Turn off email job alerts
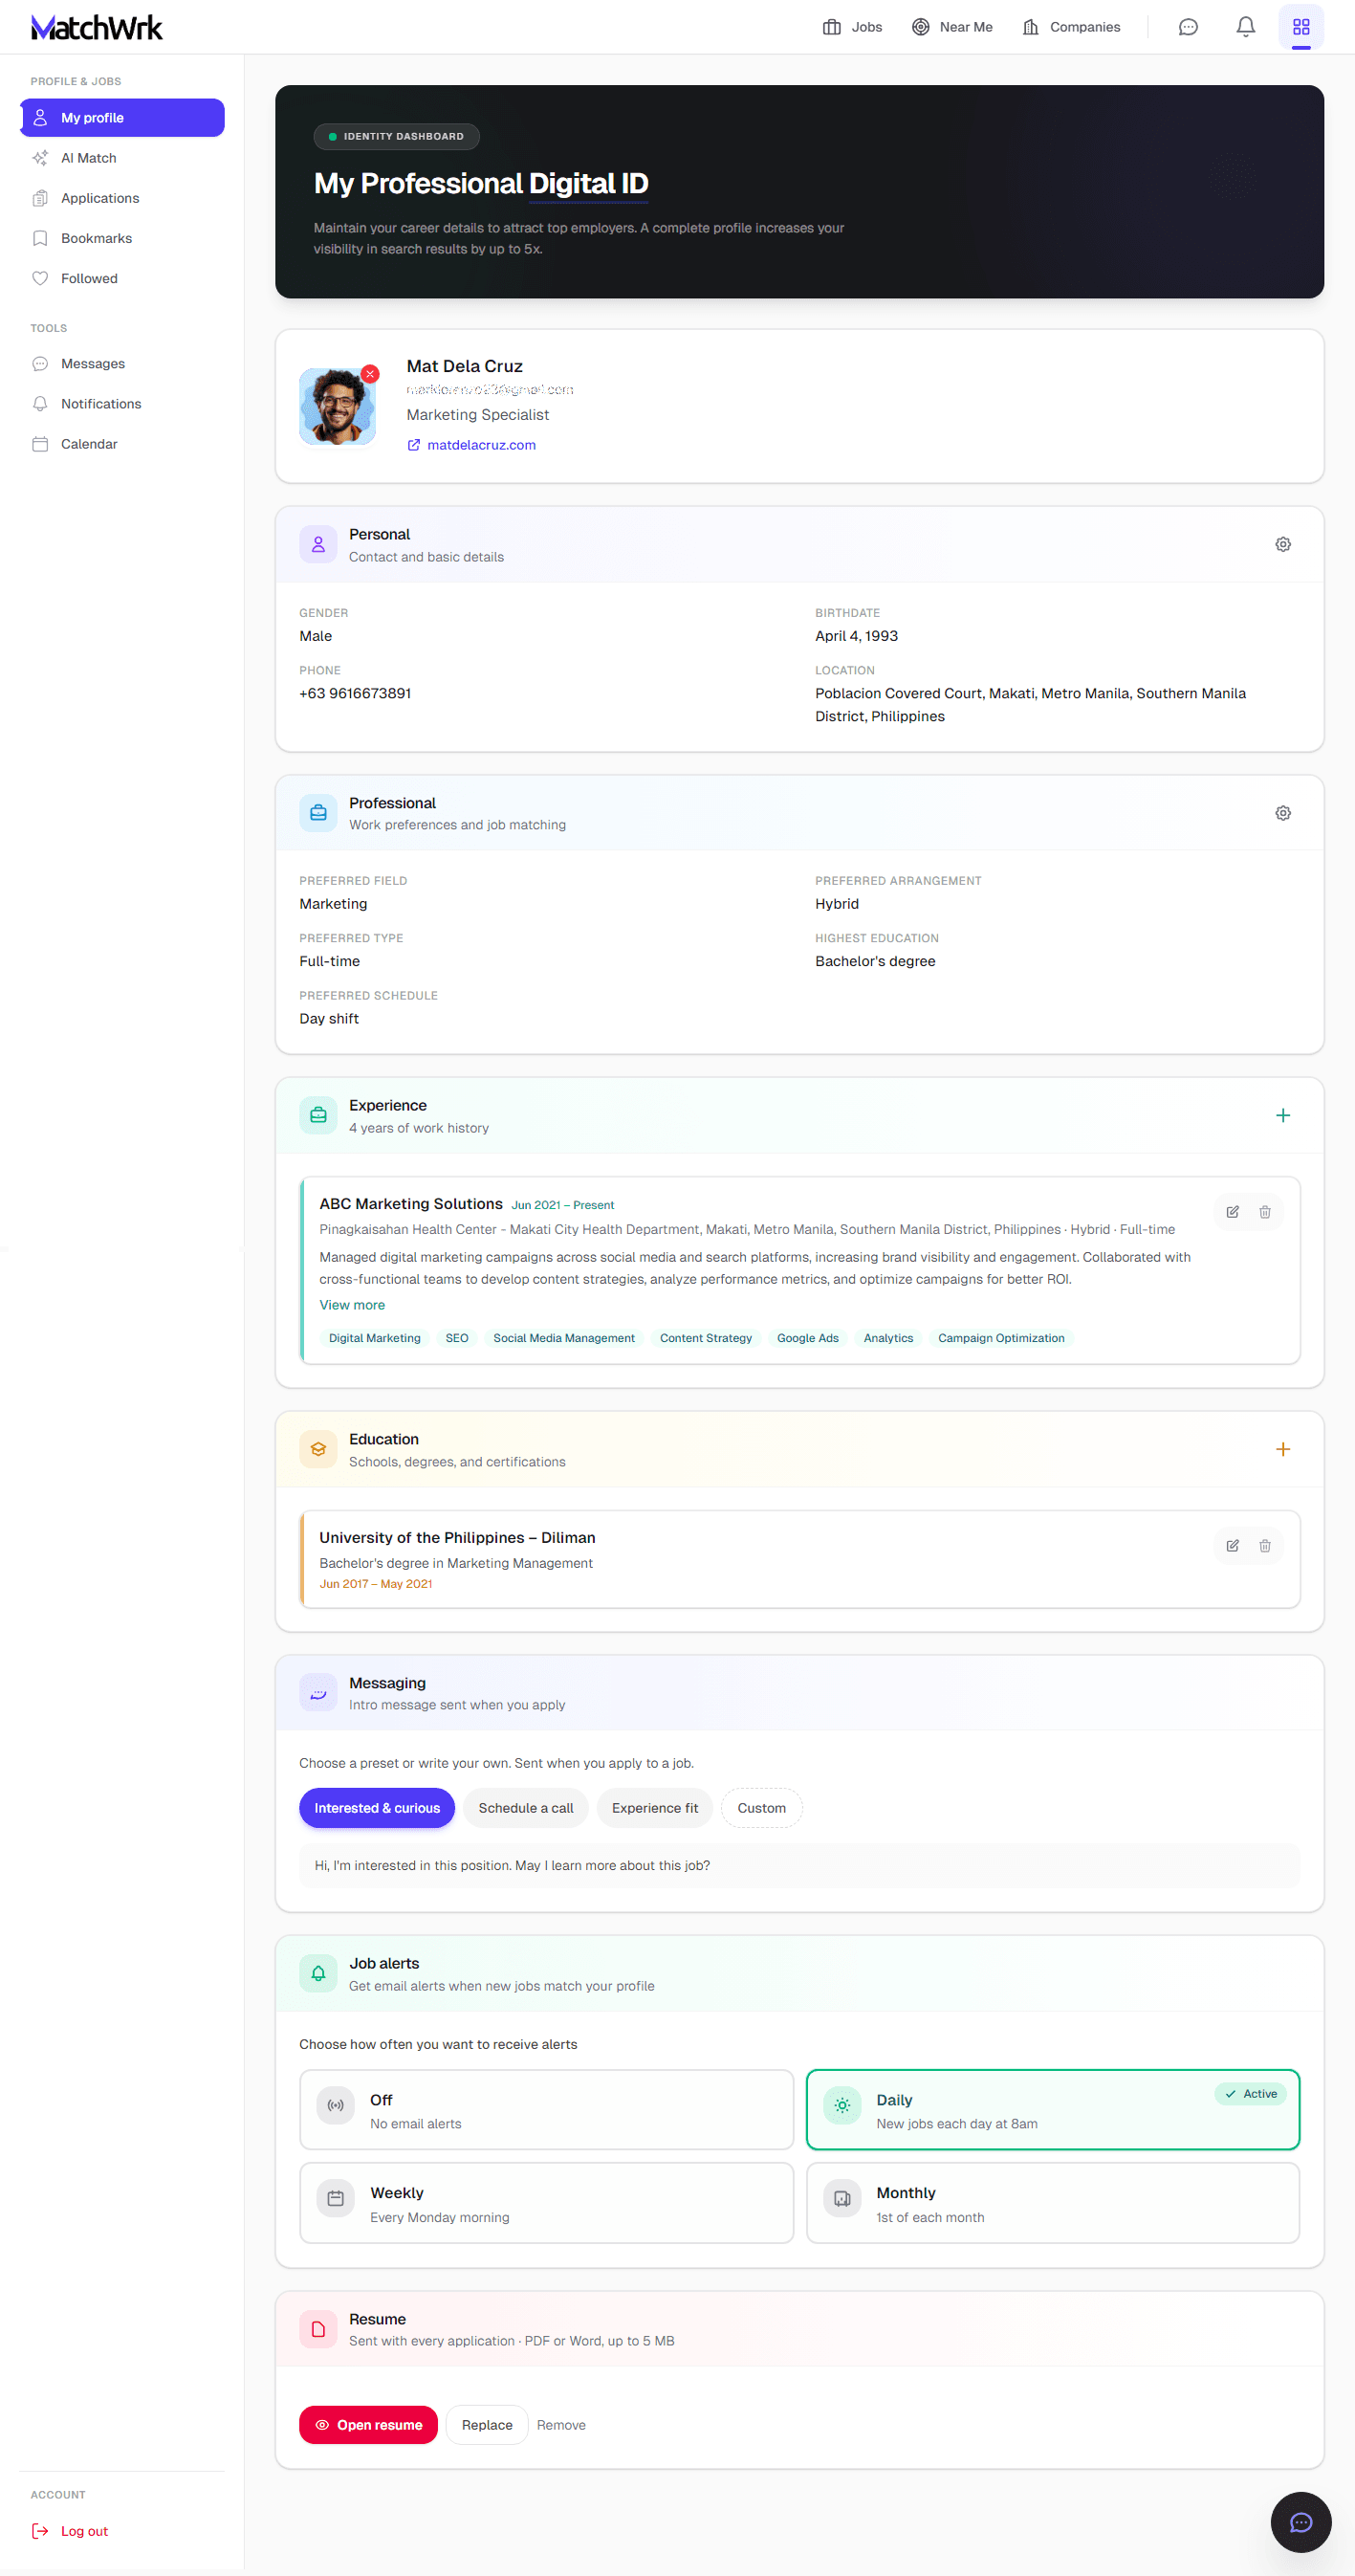The height and width of the screenshot is (2576, 1355). [546, 2110]
